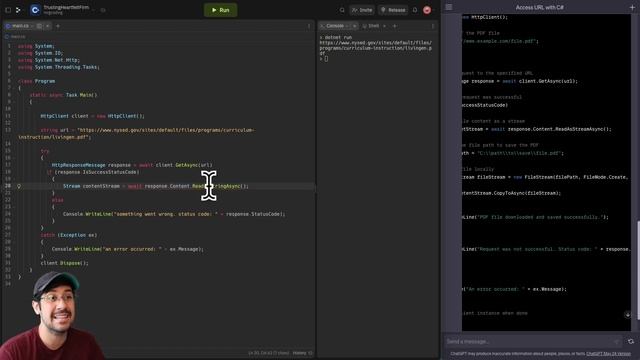Viewport: 640px width, 360px height.
Task: Open the C# project icon next to TrustingHeartfeltFirm
Action: pyautogui.click(x=35, y=10)
